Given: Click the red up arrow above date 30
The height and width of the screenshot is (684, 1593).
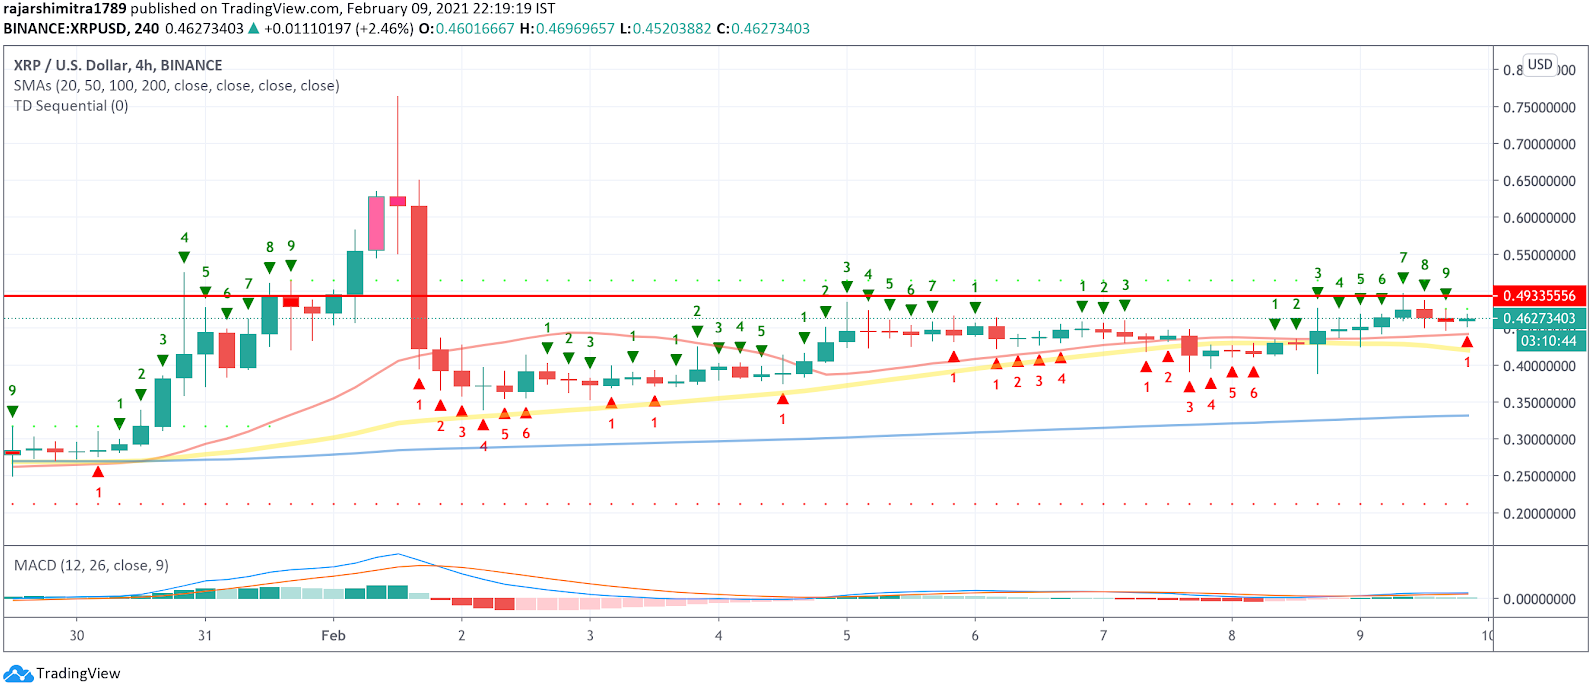Looking at the screenshot, I should point(98,472).
